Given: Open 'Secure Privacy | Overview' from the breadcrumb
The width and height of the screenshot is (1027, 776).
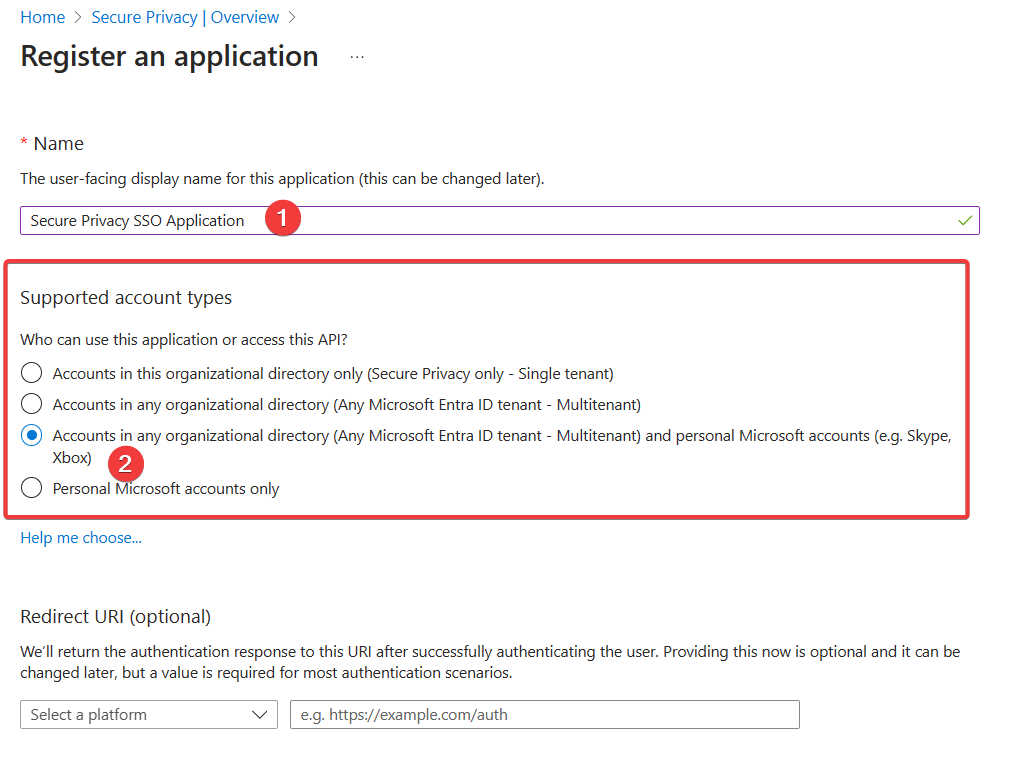Looking at the screenshot, I should click(185, 17).
